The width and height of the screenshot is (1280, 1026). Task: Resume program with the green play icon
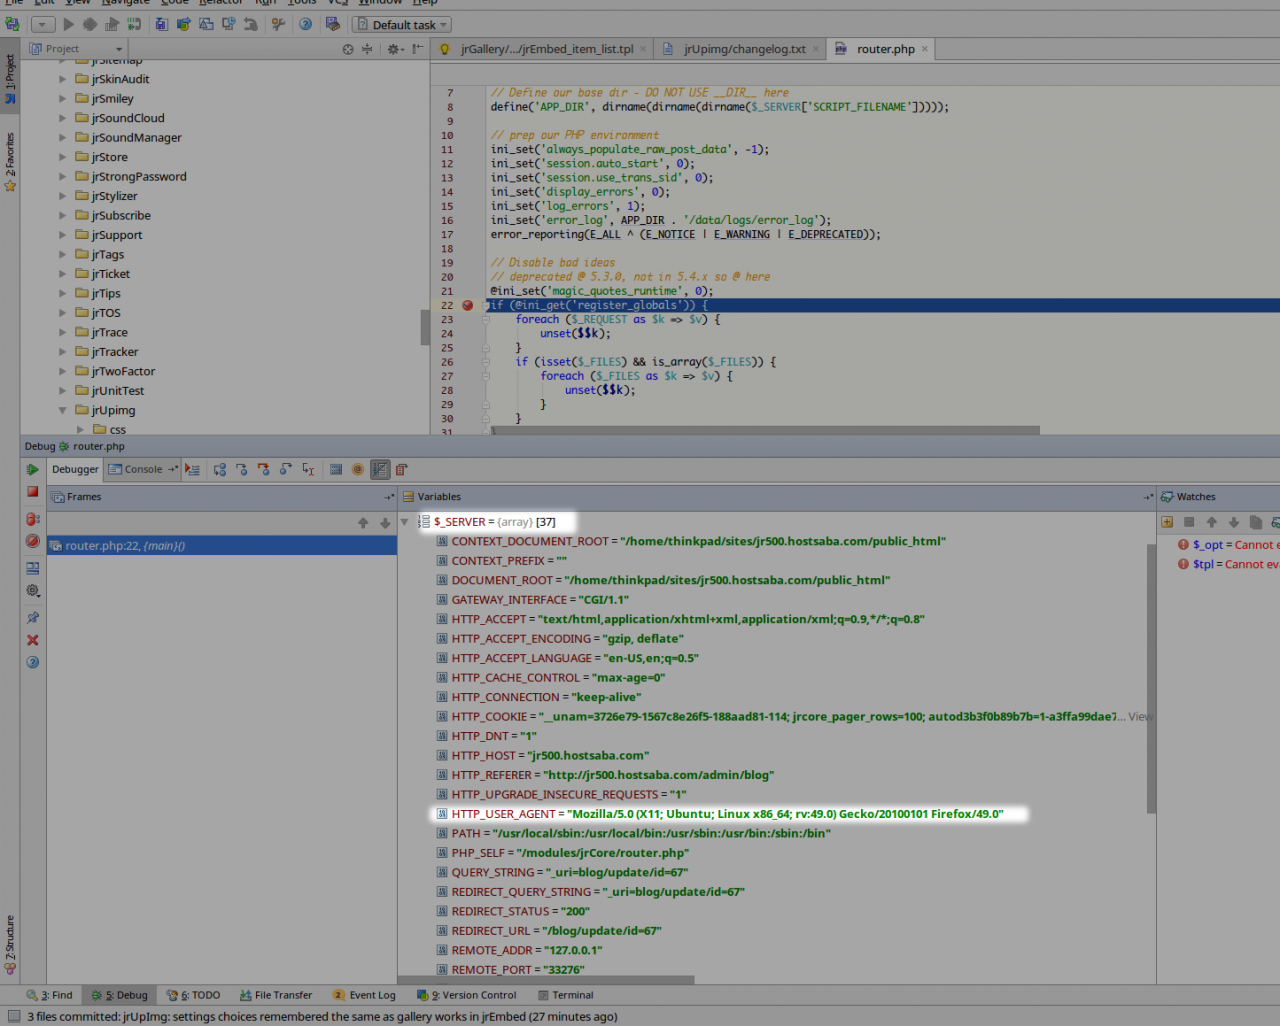point(33,469)
